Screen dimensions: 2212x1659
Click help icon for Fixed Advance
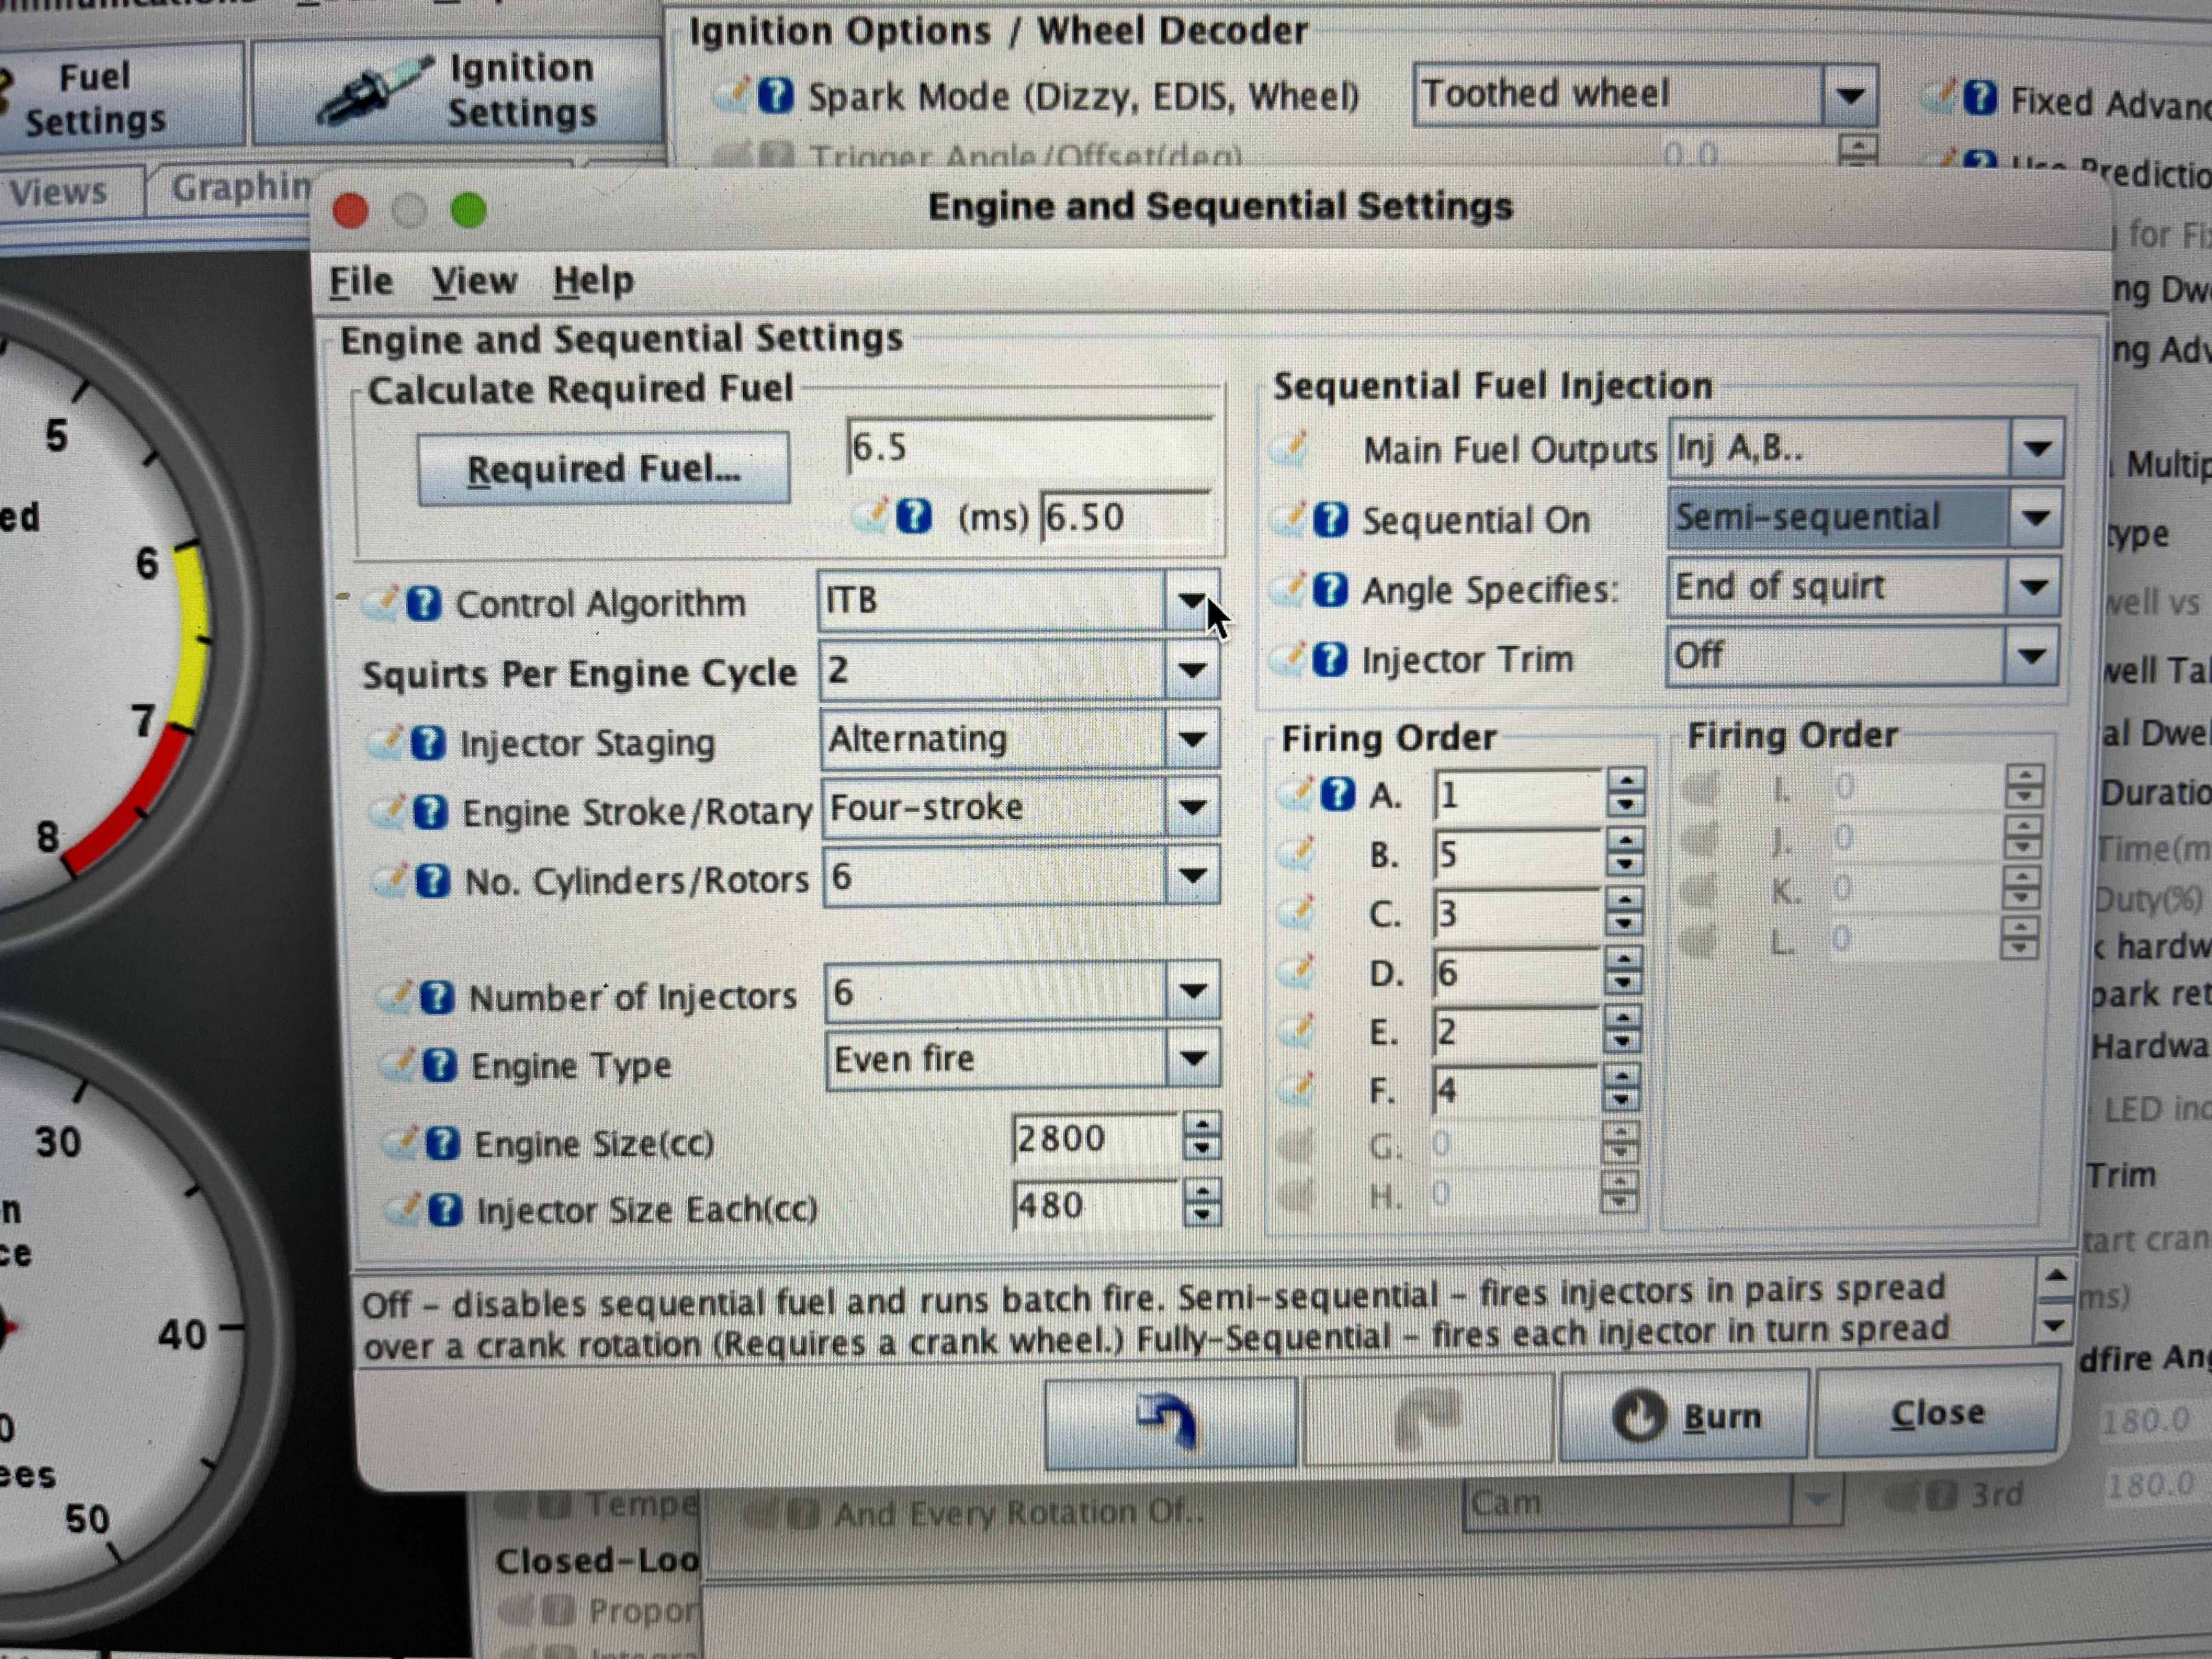(x=1980, y=98)
